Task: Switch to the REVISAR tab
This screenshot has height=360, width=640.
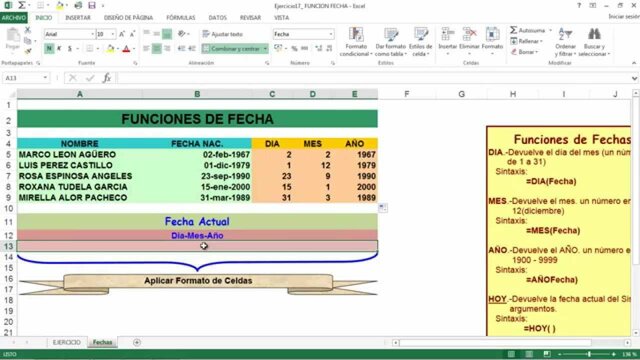Action: point(250,18)
